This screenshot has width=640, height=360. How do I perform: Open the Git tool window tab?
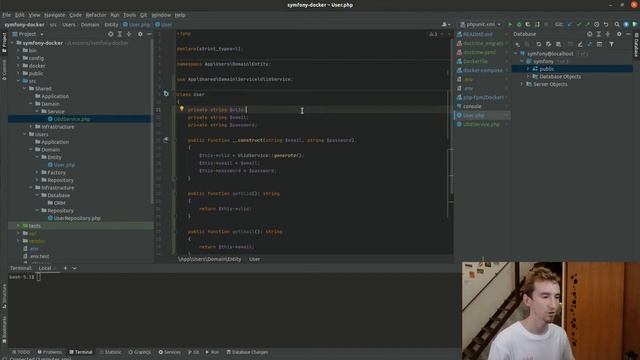pos(193,352)
